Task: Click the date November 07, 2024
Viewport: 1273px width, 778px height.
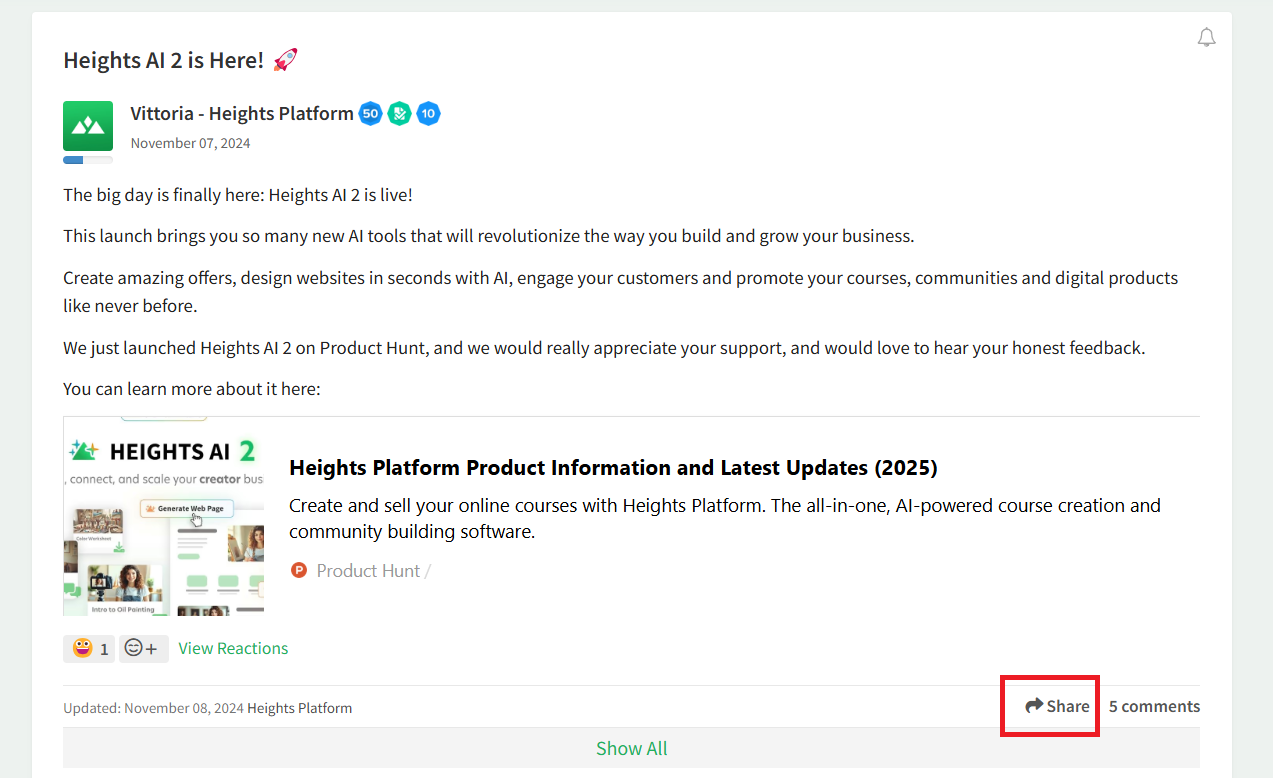Action: (190, 143)
